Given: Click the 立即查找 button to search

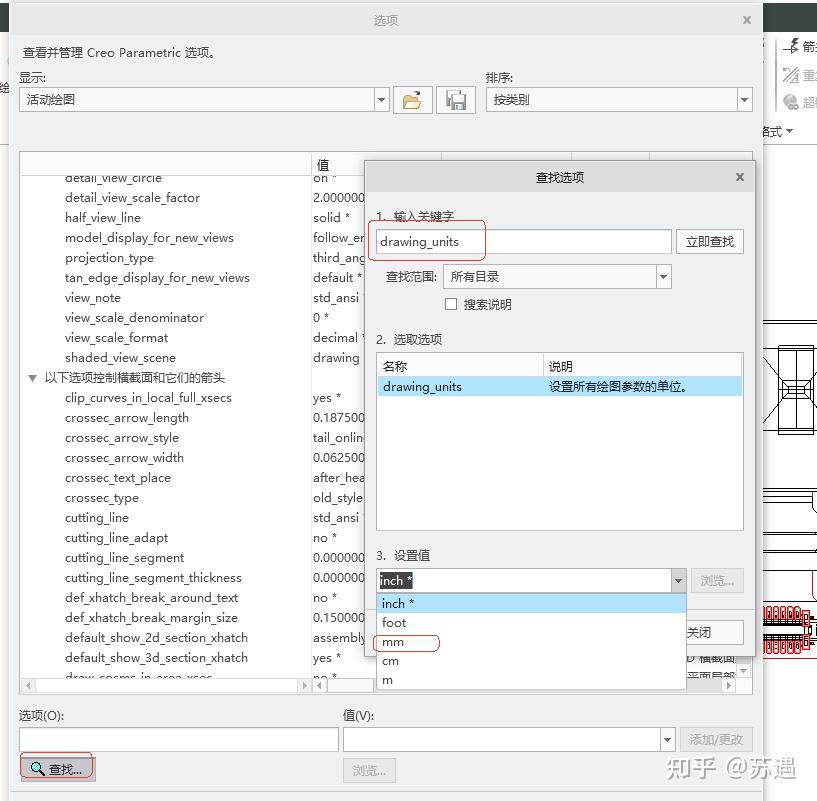Looking at the screenshot, I should point(709,241).
